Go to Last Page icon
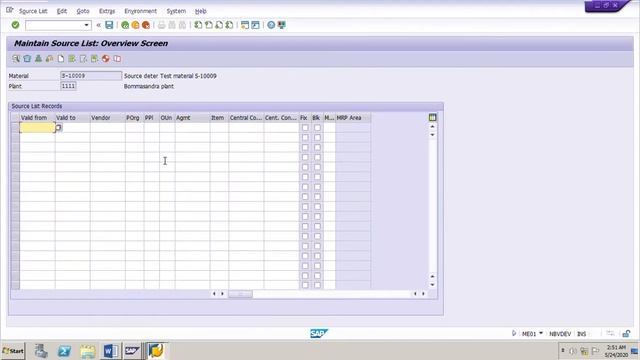This screenshot has width=640, height=360. (x=229, y=25)
